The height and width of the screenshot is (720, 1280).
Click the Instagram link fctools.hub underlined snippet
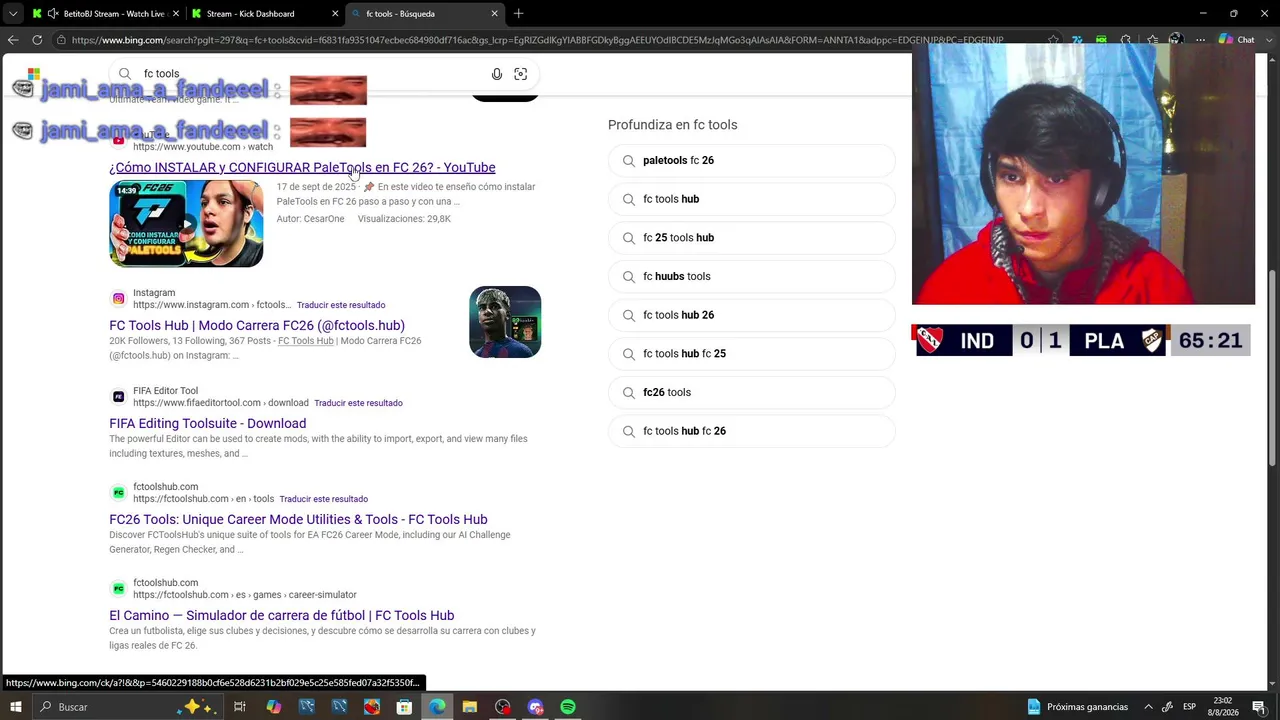(x=306, y=341)
